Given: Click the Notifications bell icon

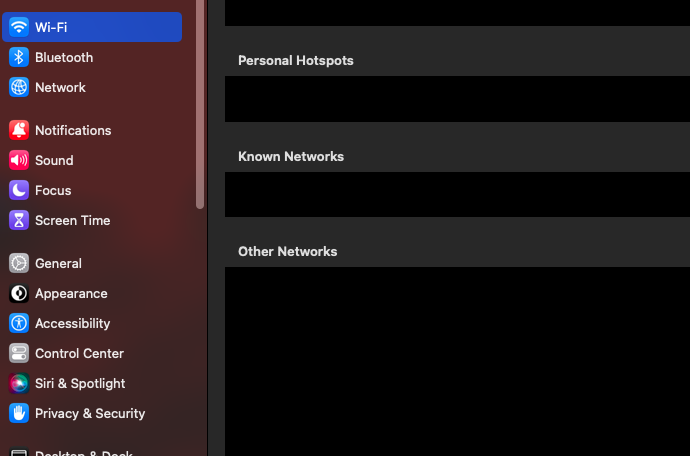Looking at the screenshot, I should click(19, 130).
